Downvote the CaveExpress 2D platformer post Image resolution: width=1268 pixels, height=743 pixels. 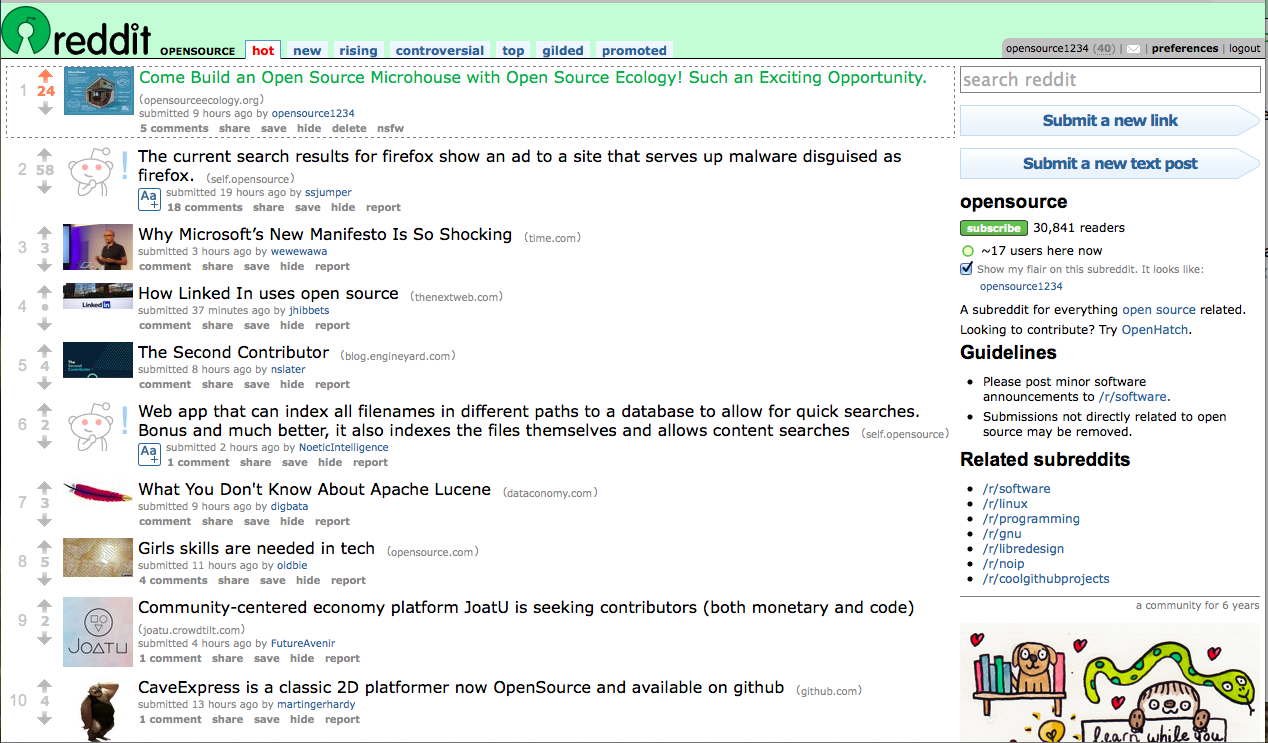[45, 718]
